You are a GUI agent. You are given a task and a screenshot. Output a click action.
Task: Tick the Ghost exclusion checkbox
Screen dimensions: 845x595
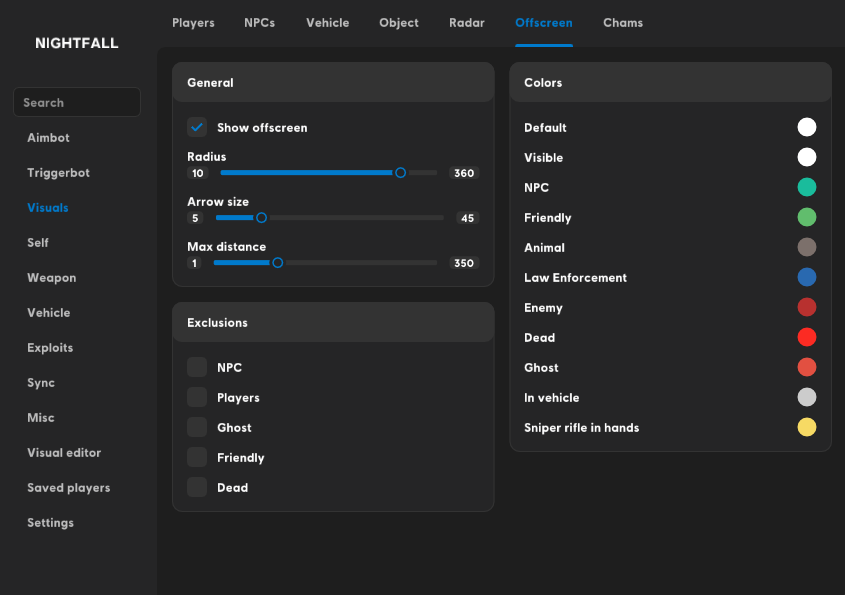(197, 427)
